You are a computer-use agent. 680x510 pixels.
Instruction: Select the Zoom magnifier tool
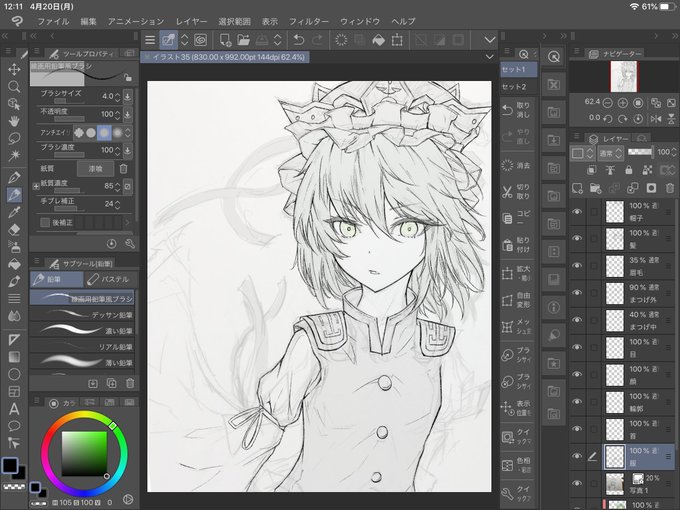[x=14, y=87]
